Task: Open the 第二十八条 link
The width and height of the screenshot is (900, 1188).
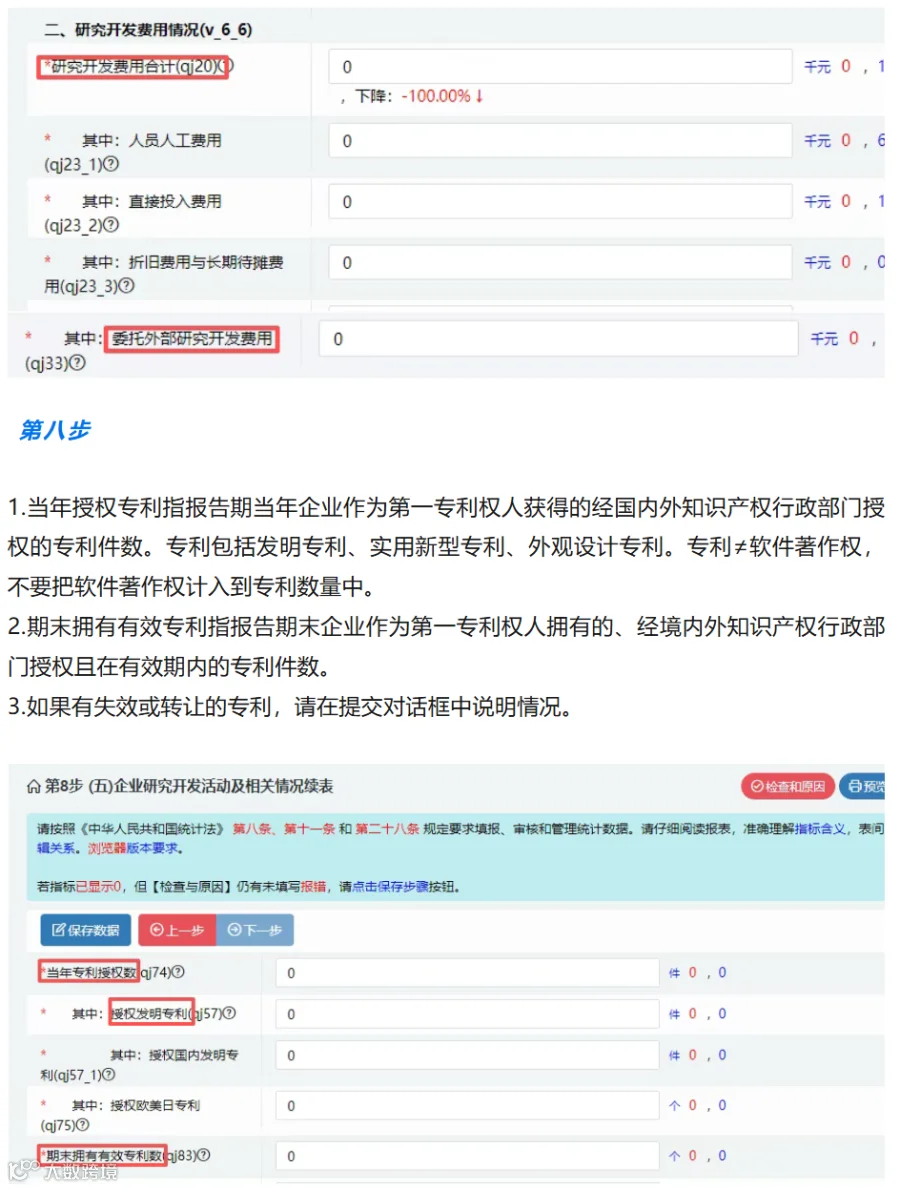Action: (387, 829)
